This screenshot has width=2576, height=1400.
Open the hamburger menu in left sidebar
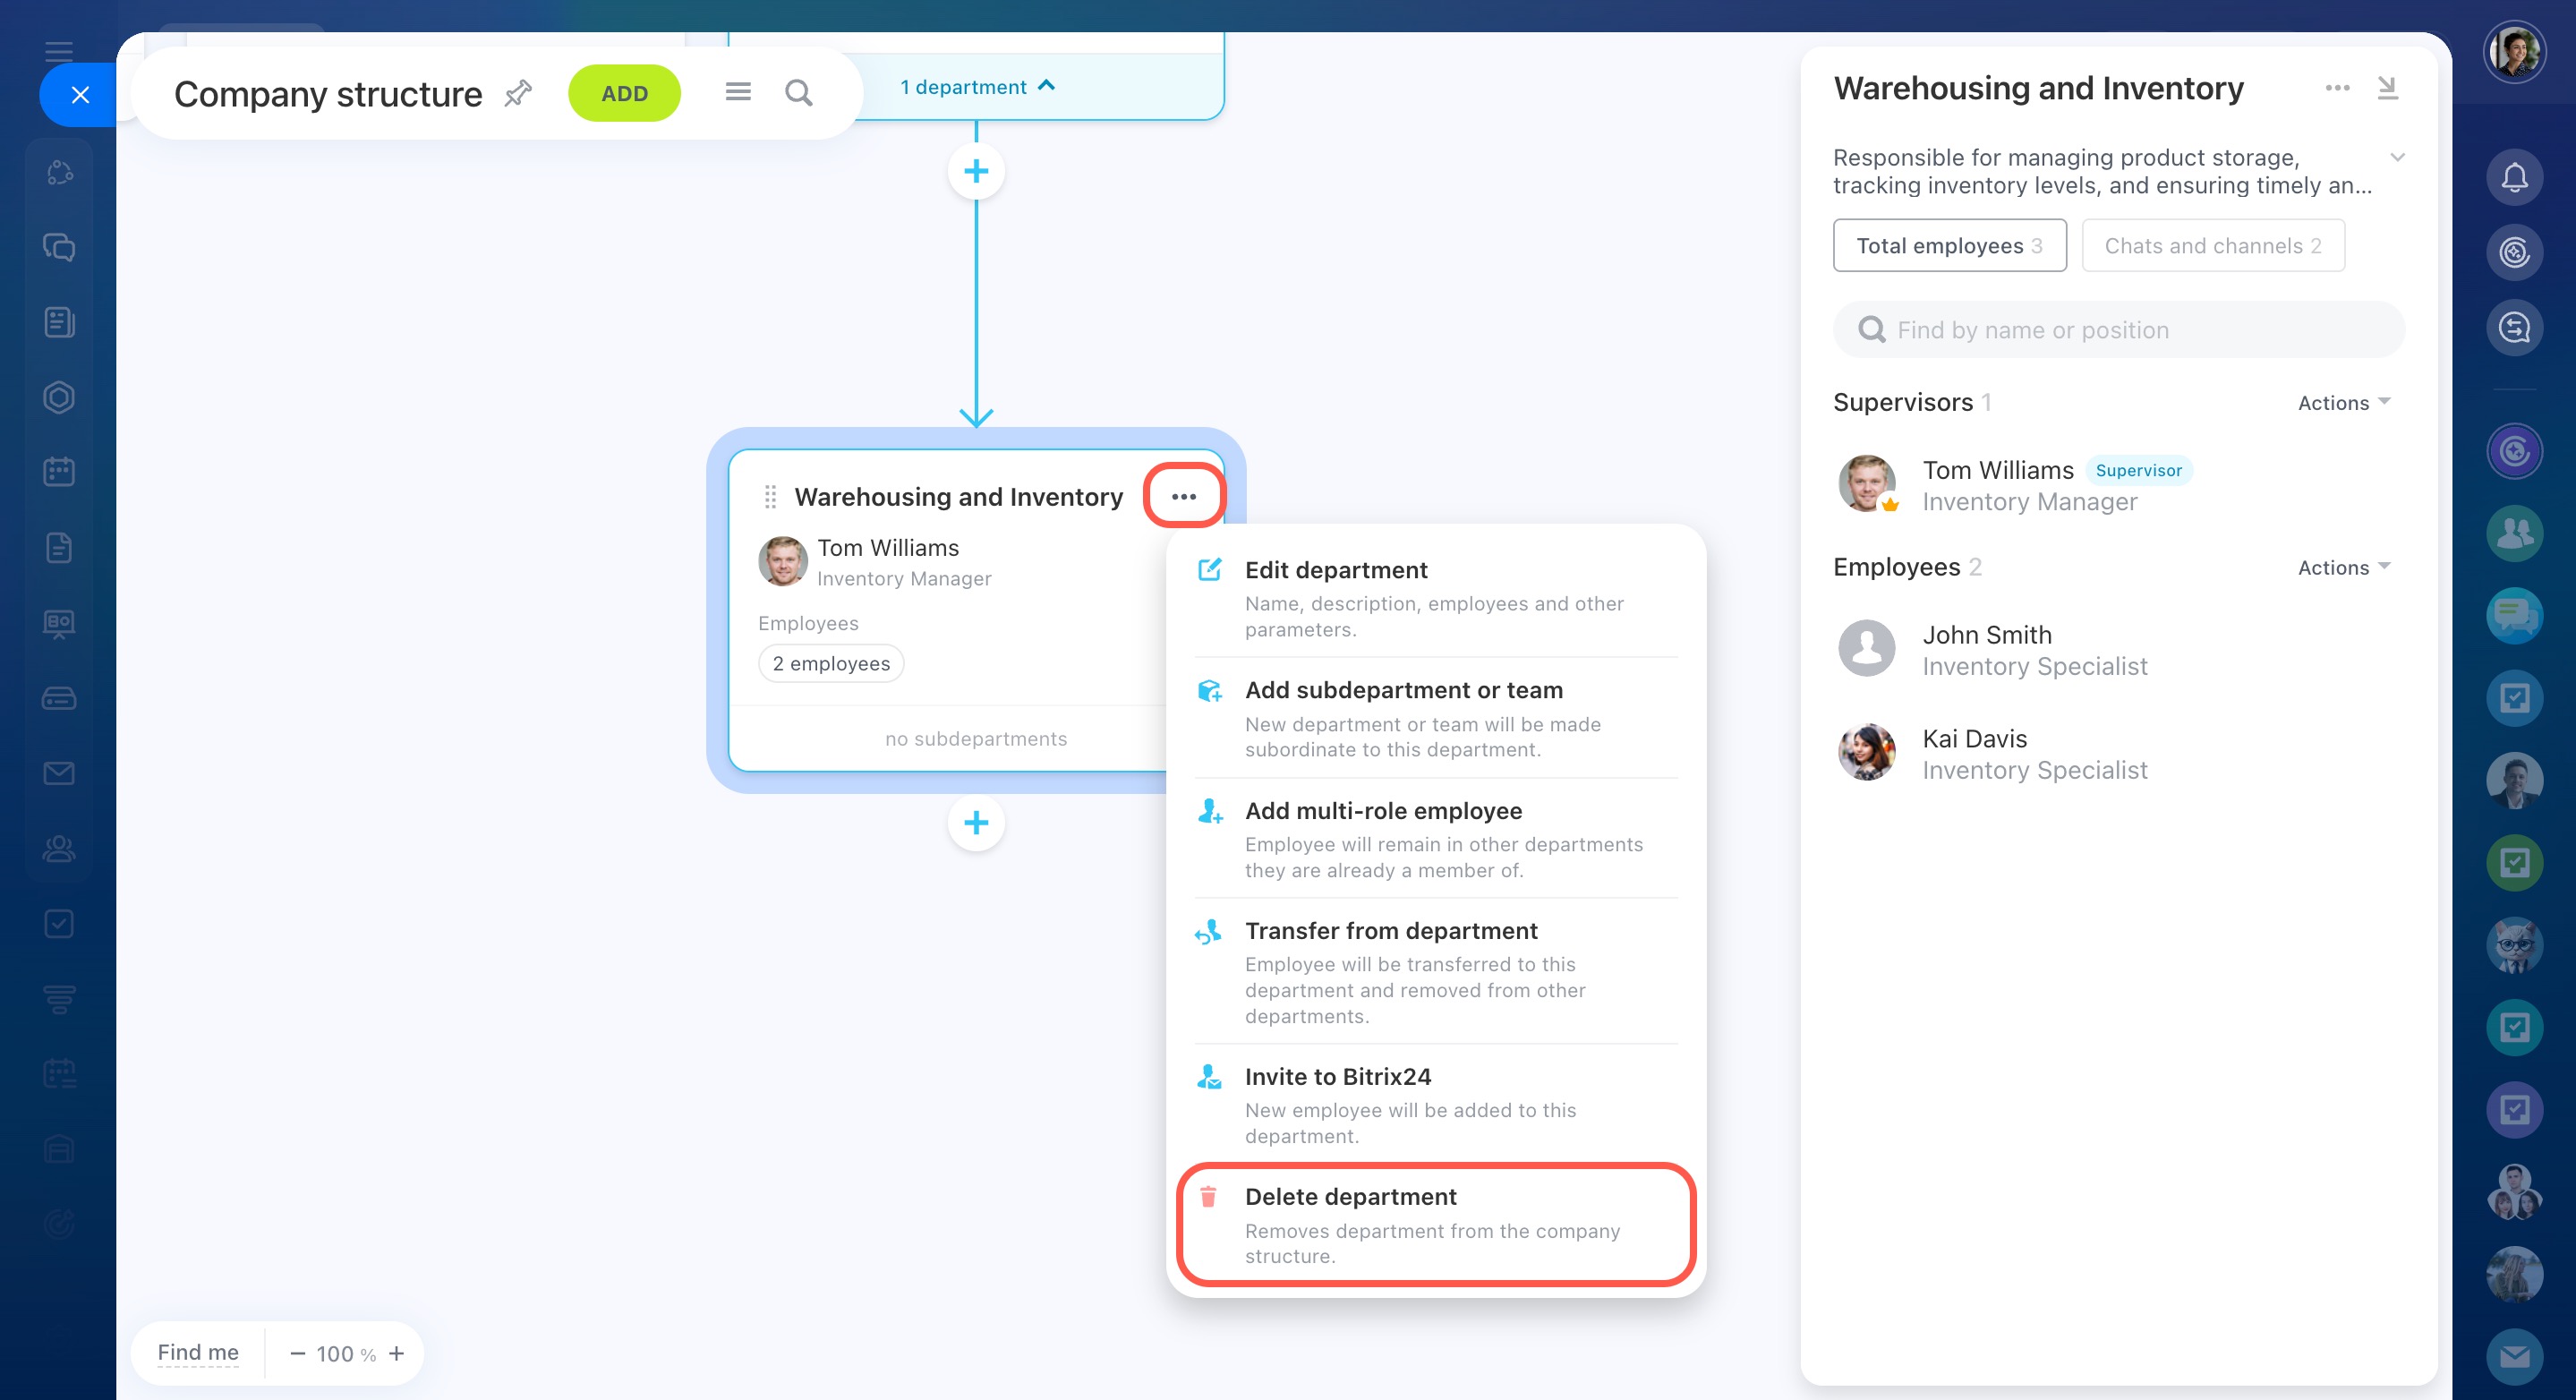pos(59,51)
